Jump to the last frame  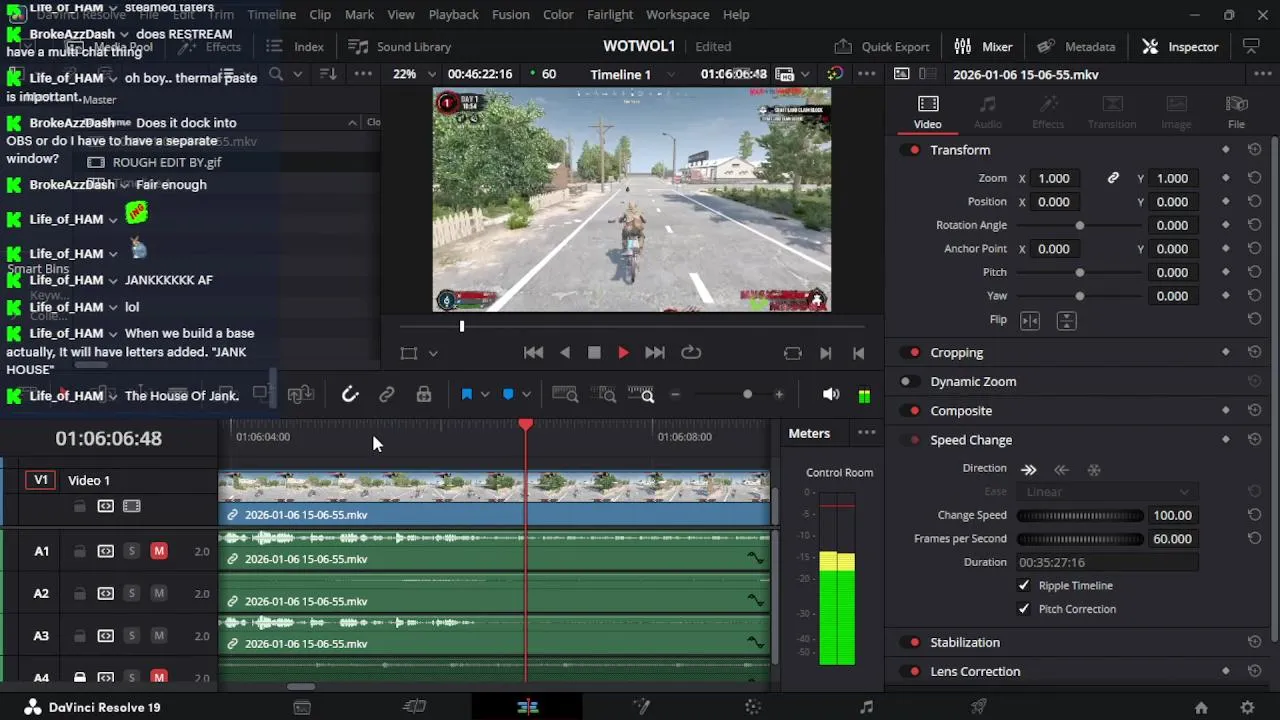[x=655, y=353]
